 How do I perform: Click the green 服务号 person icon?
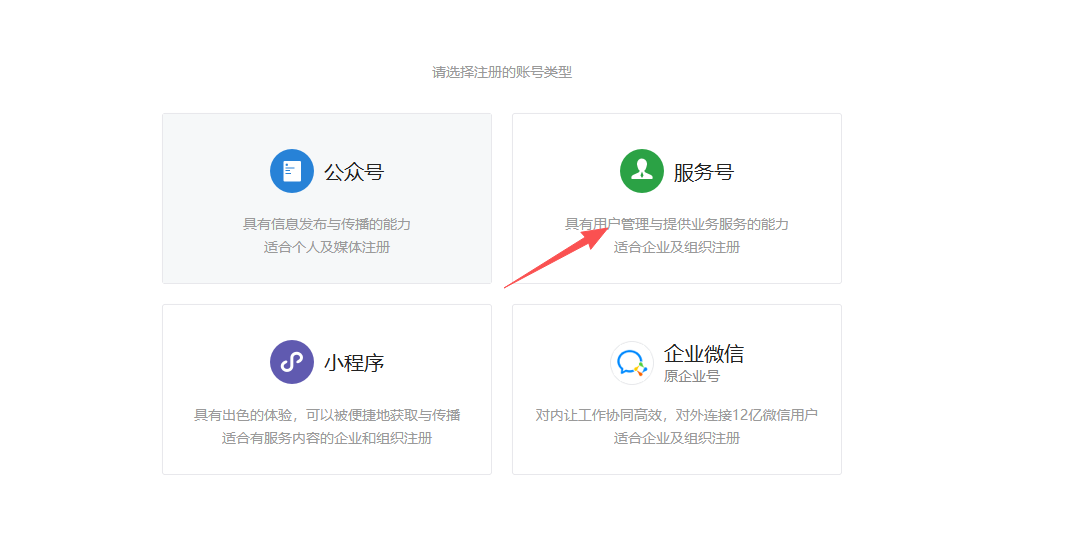[642, 171]
